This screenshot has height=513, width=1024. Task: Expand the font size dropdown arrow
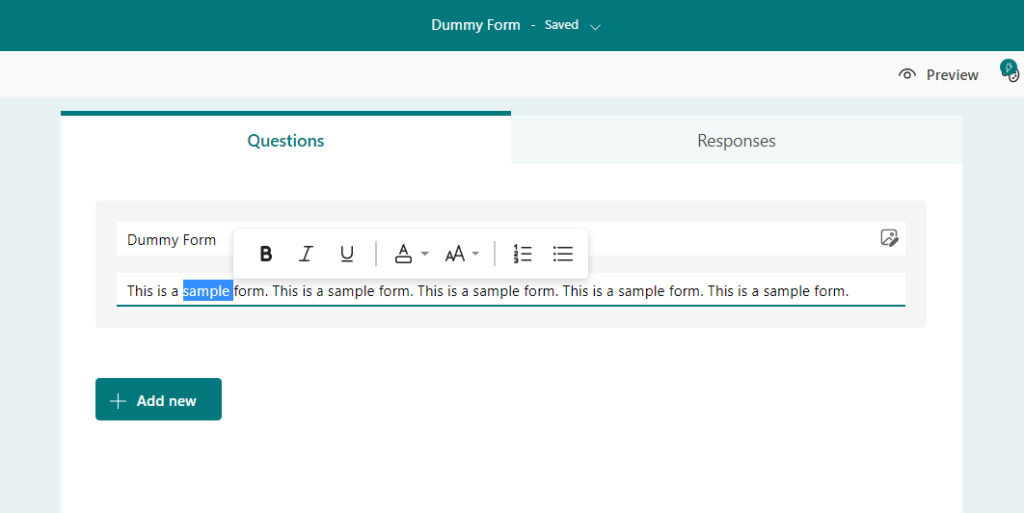click(x=475, y=253)
